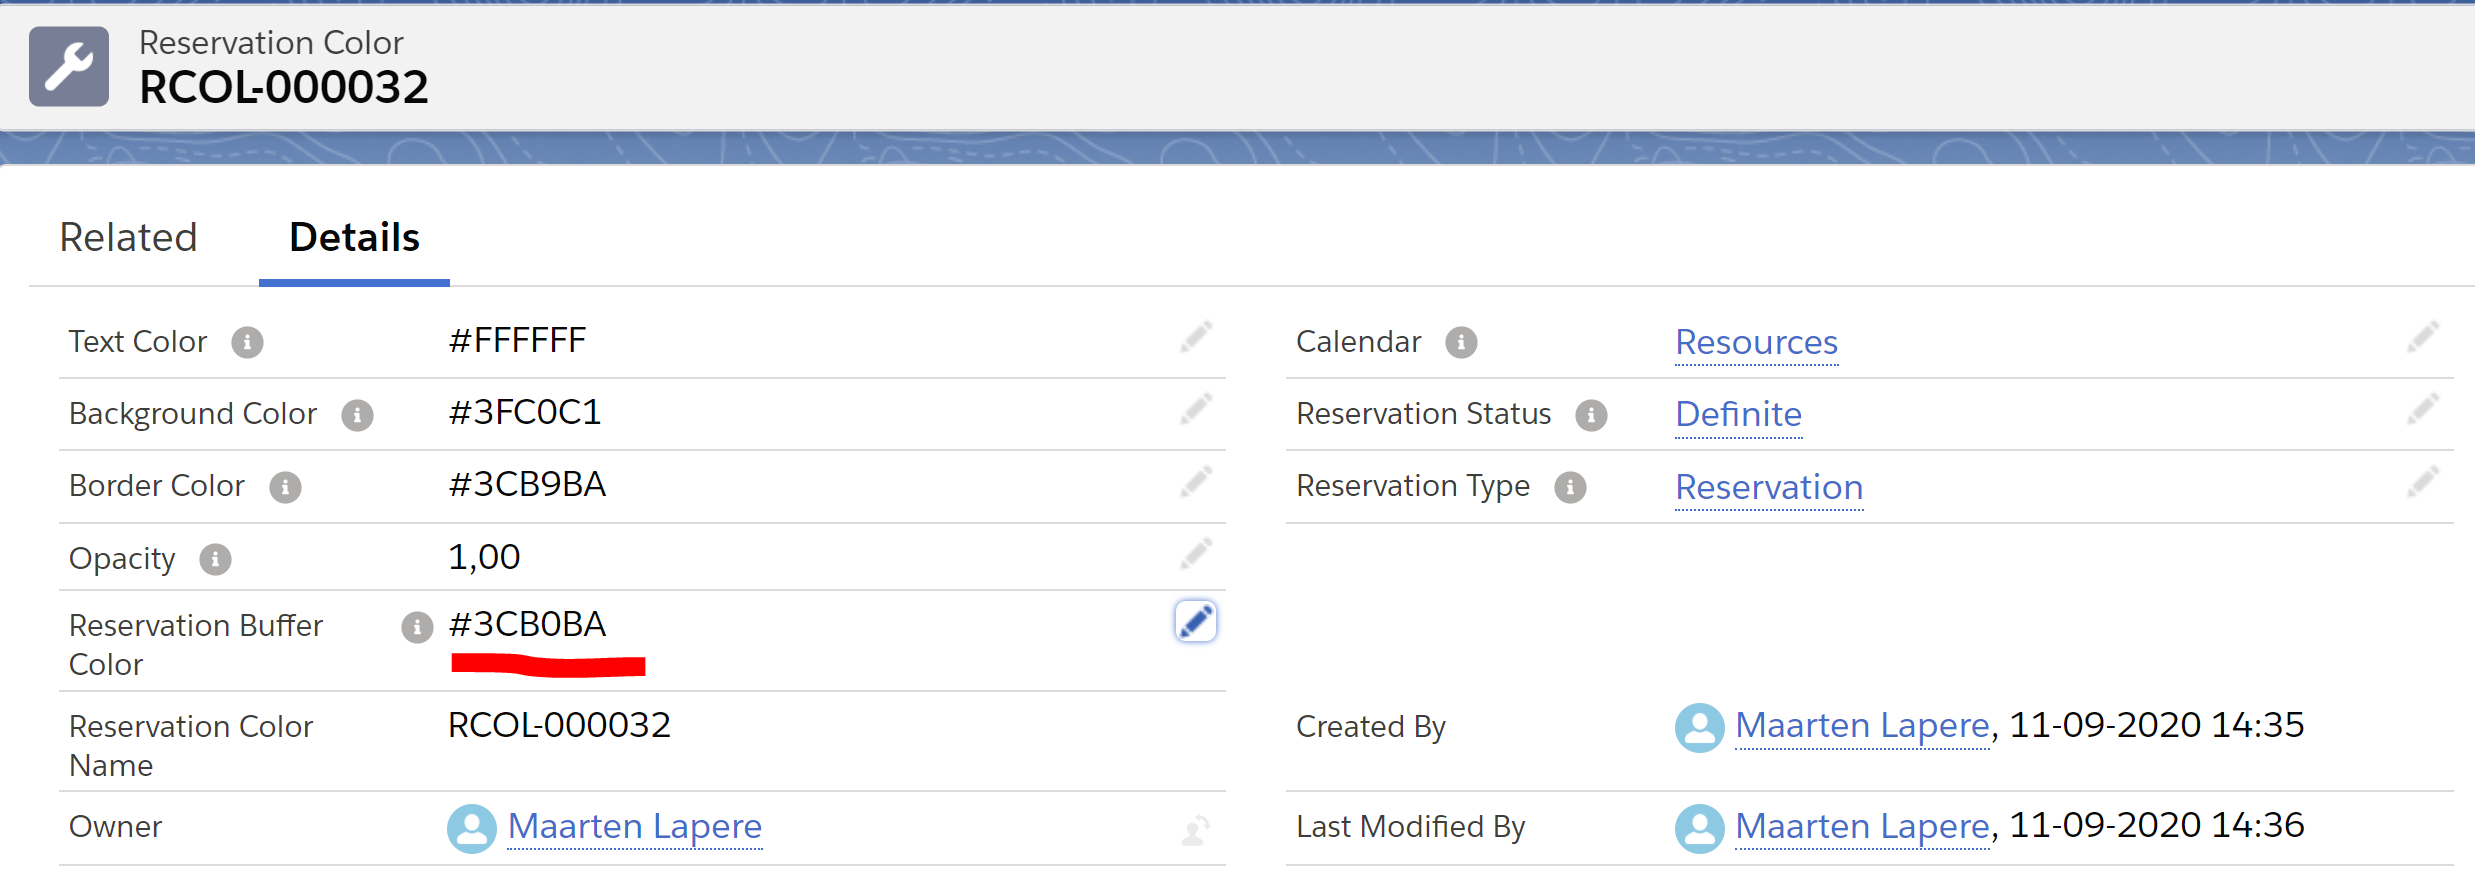Viewport: 2475px width, 892px height.
Task: Edit the Text Color field pencil
Action: coord(1195,337)
